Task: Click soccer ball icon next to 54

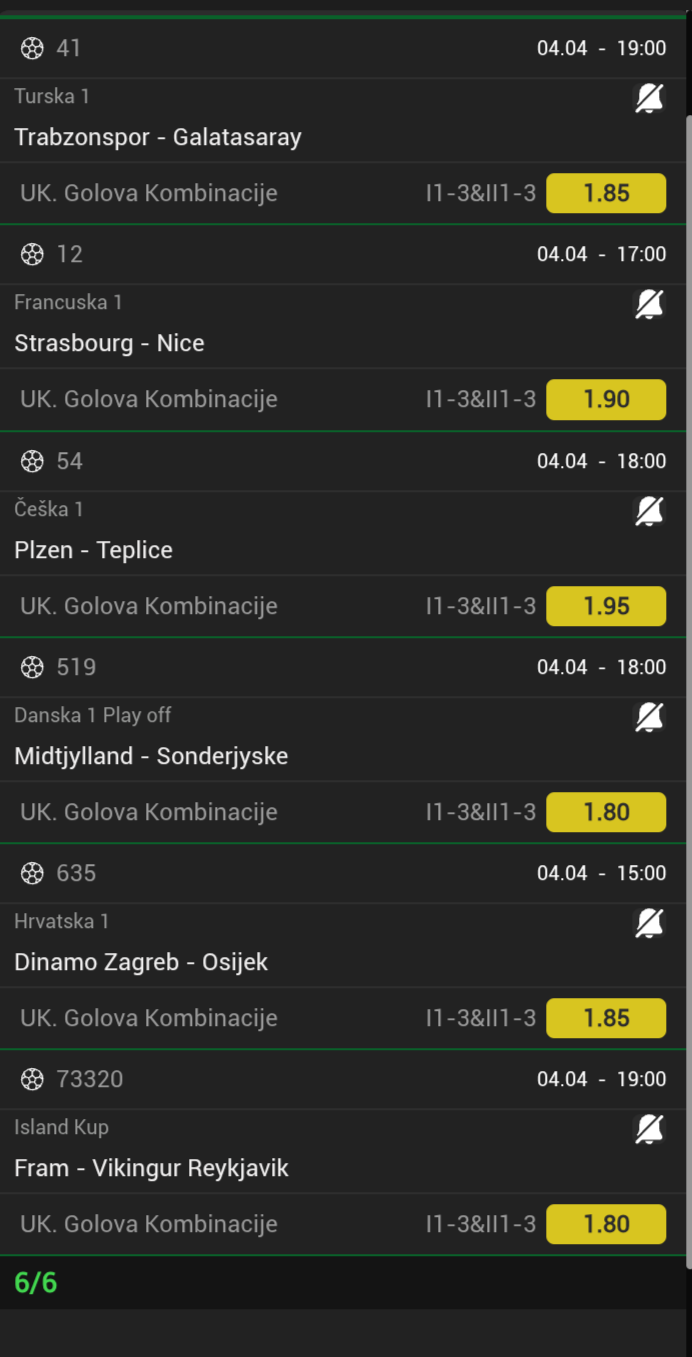Action: click(32, 461)
